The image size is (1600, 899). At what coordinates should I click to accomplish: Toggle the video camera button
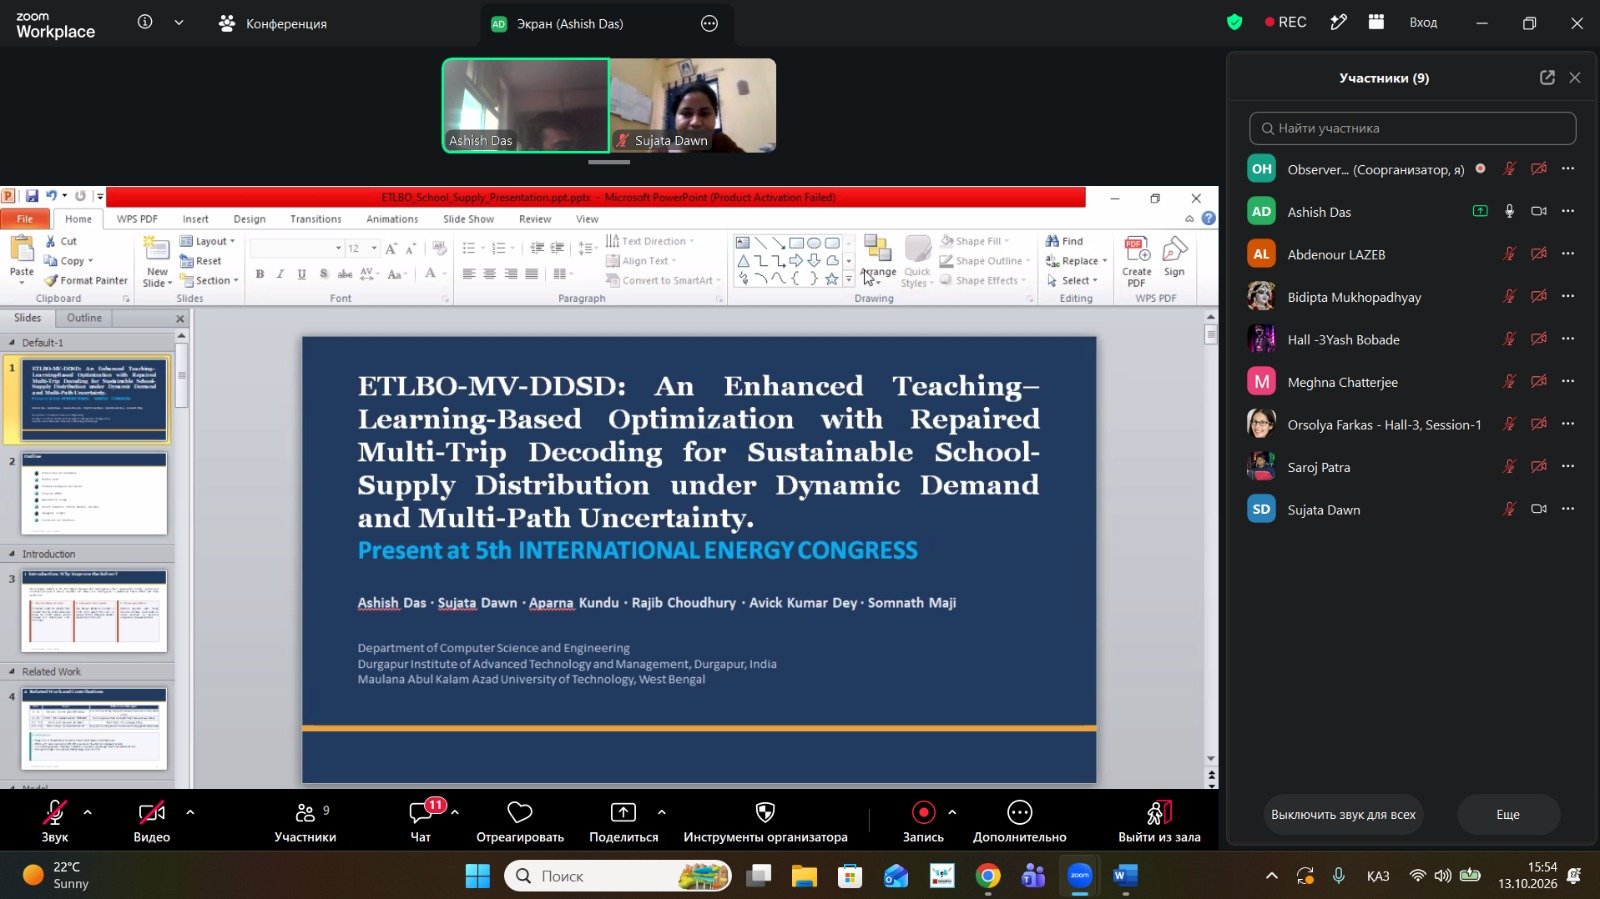tap(152, 813)
